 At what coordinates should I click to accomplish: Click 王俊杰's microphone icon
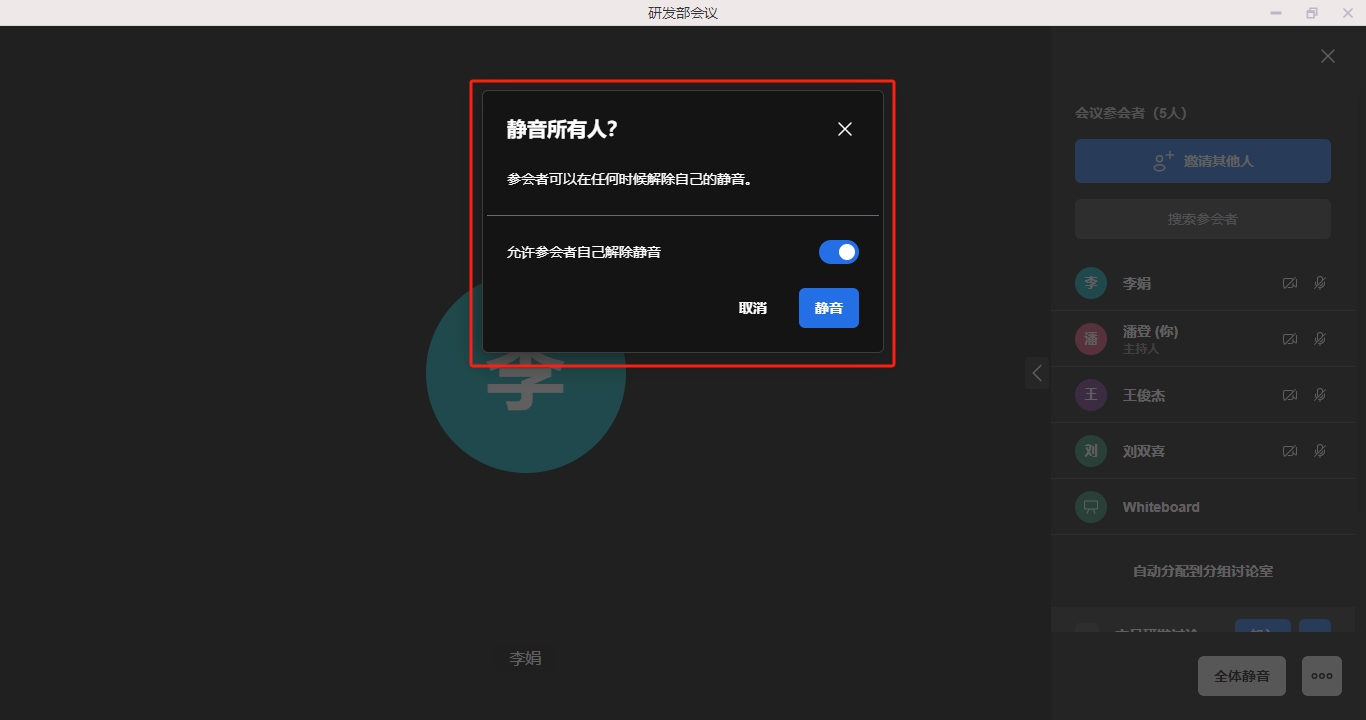tap(1320, 395)
